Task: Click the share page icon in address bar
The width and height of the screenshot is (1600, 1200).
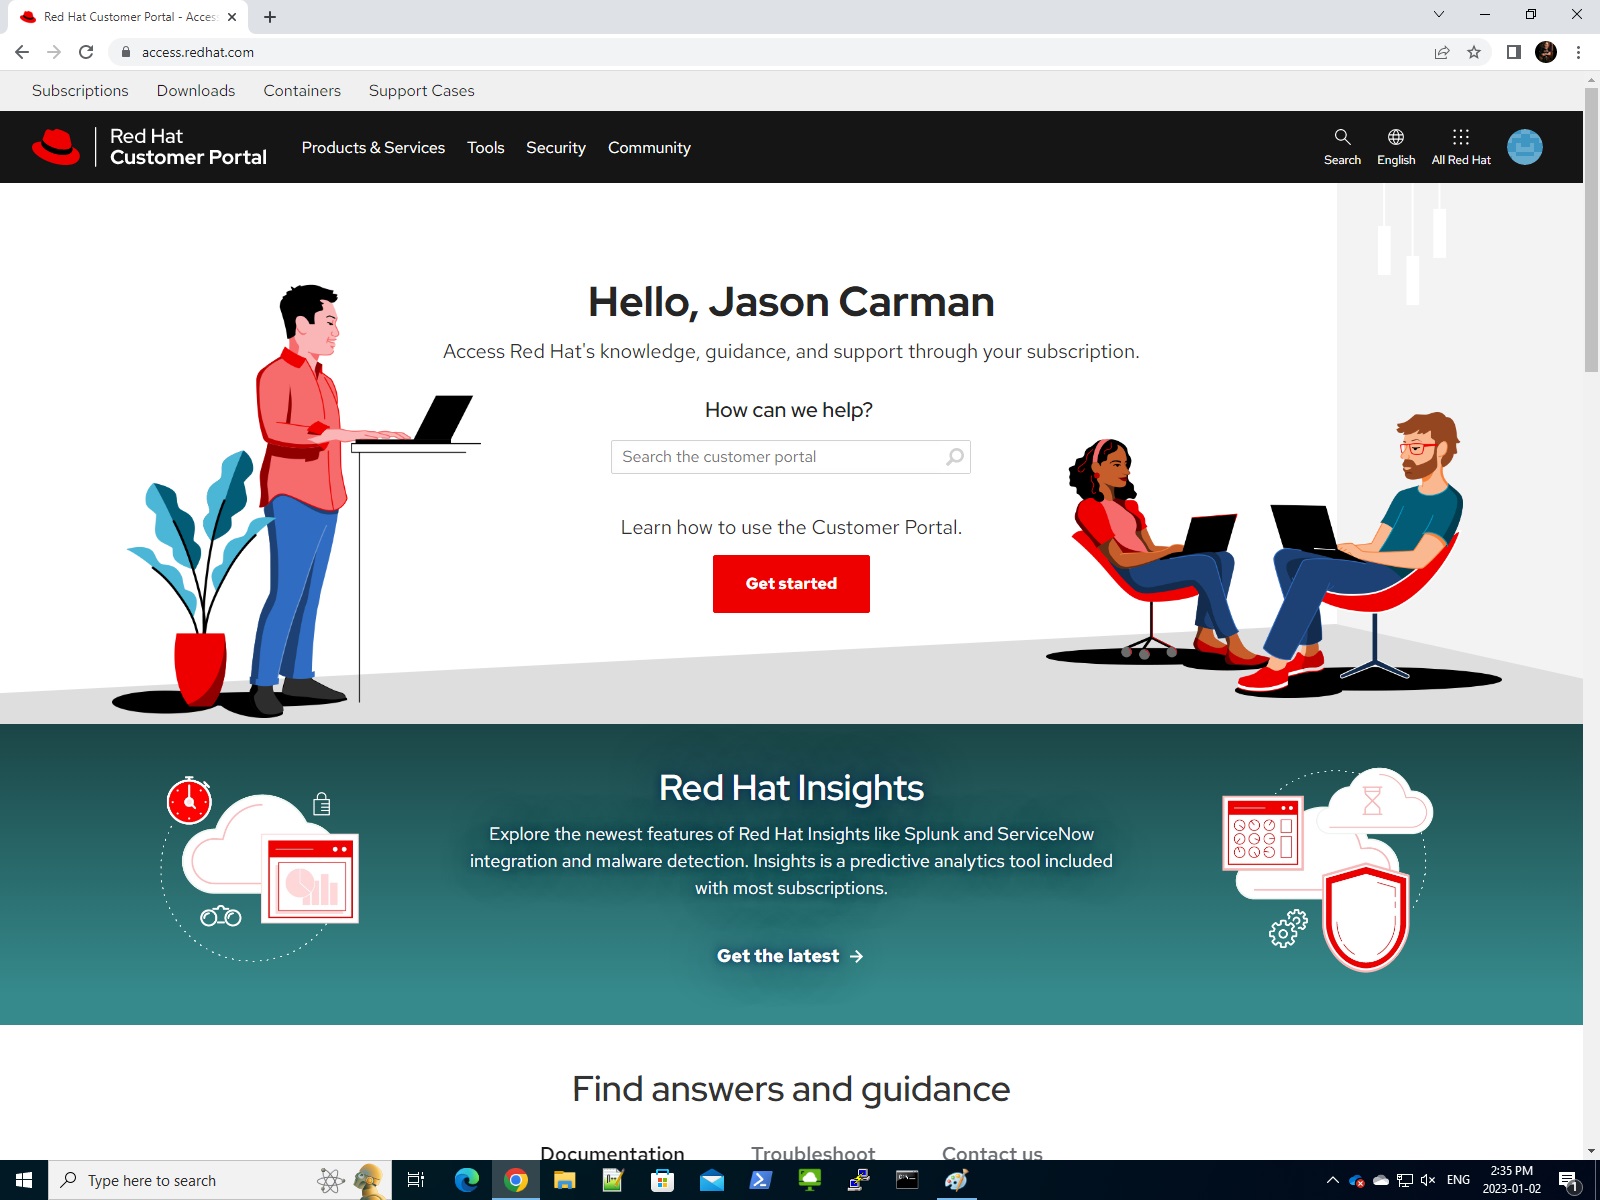Action: pyautogui.click(x=1442, y=52)
